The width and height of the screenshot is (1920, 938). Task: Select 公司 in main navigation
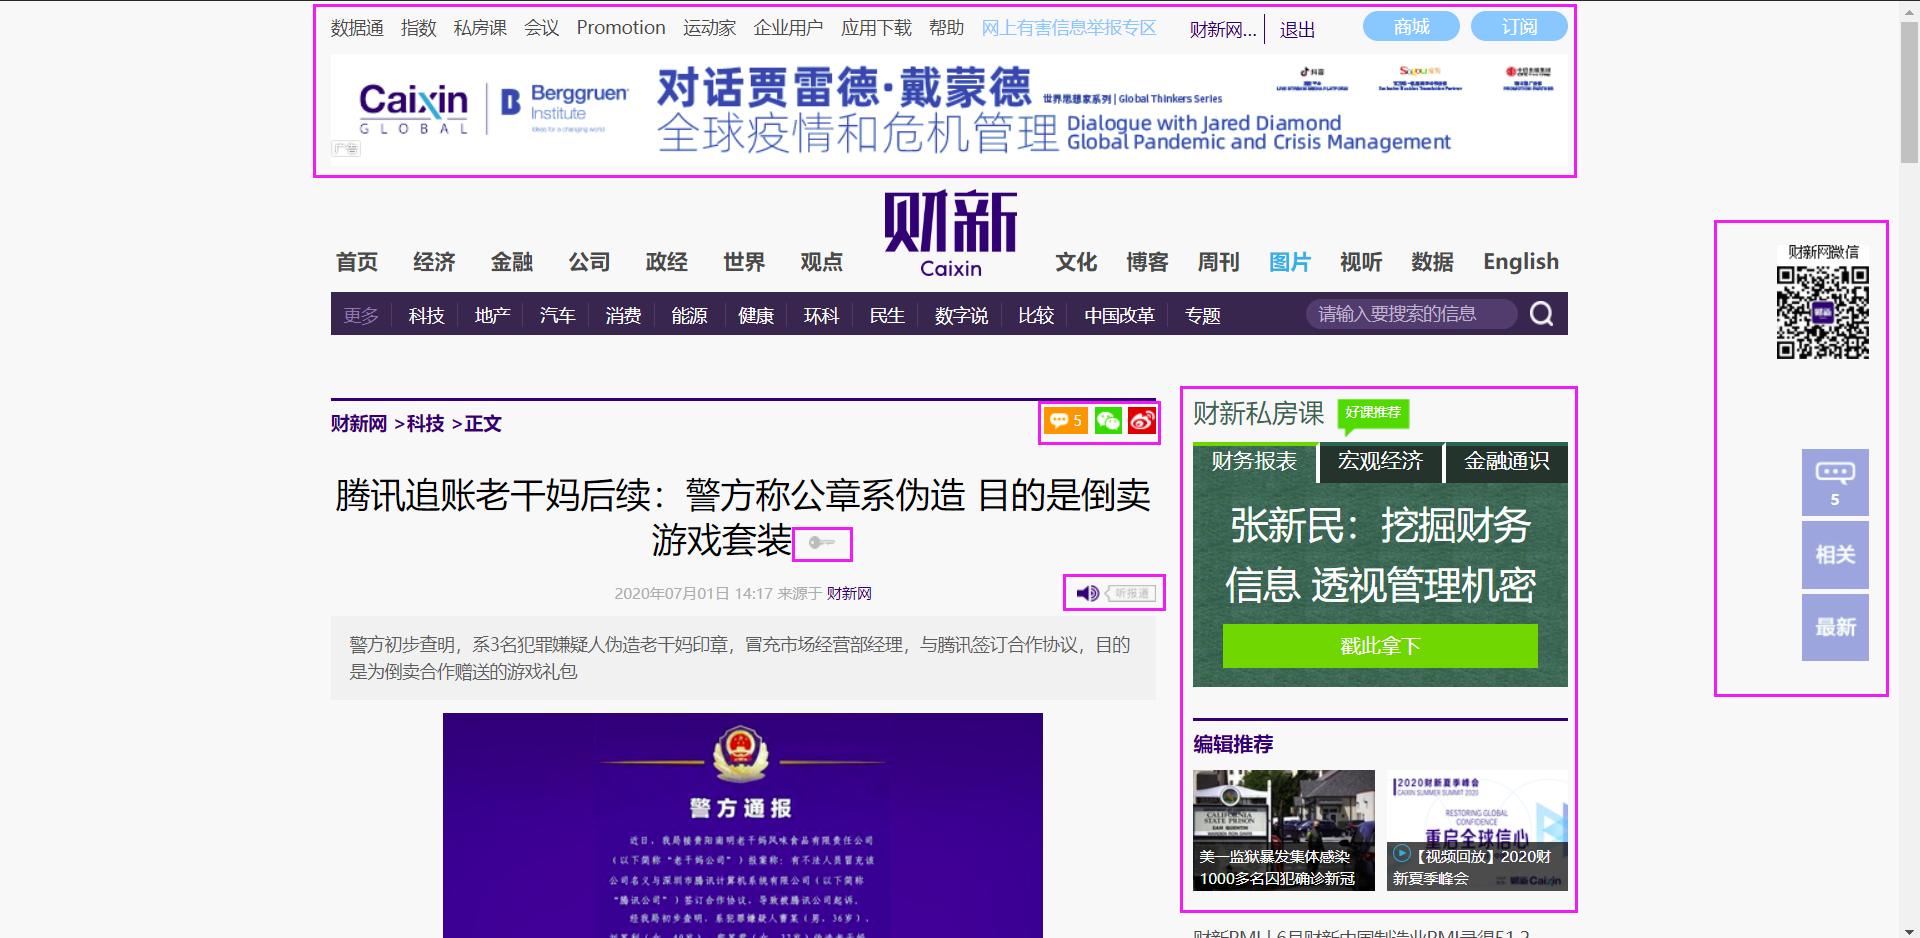[589, 262]
